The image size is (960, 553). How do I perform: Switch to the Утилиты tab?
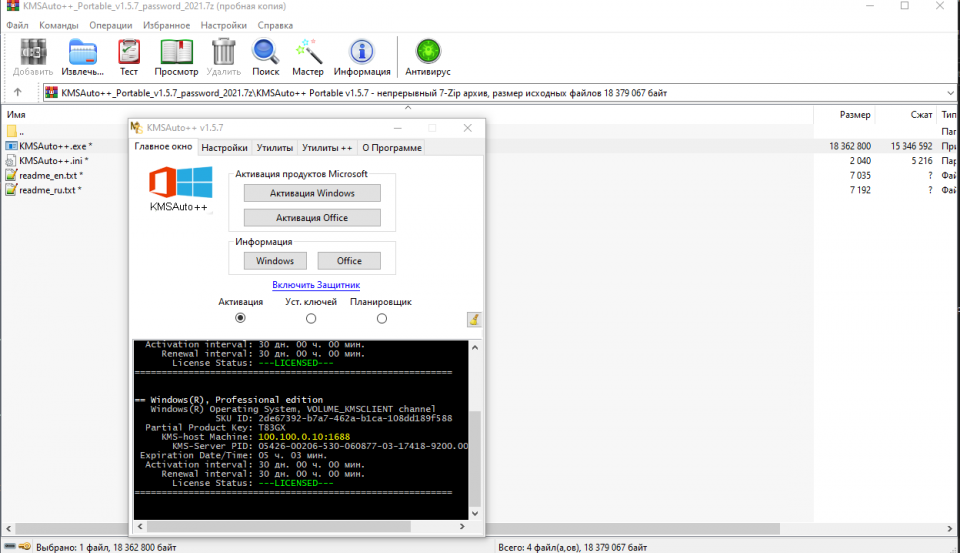click(274, 148)
